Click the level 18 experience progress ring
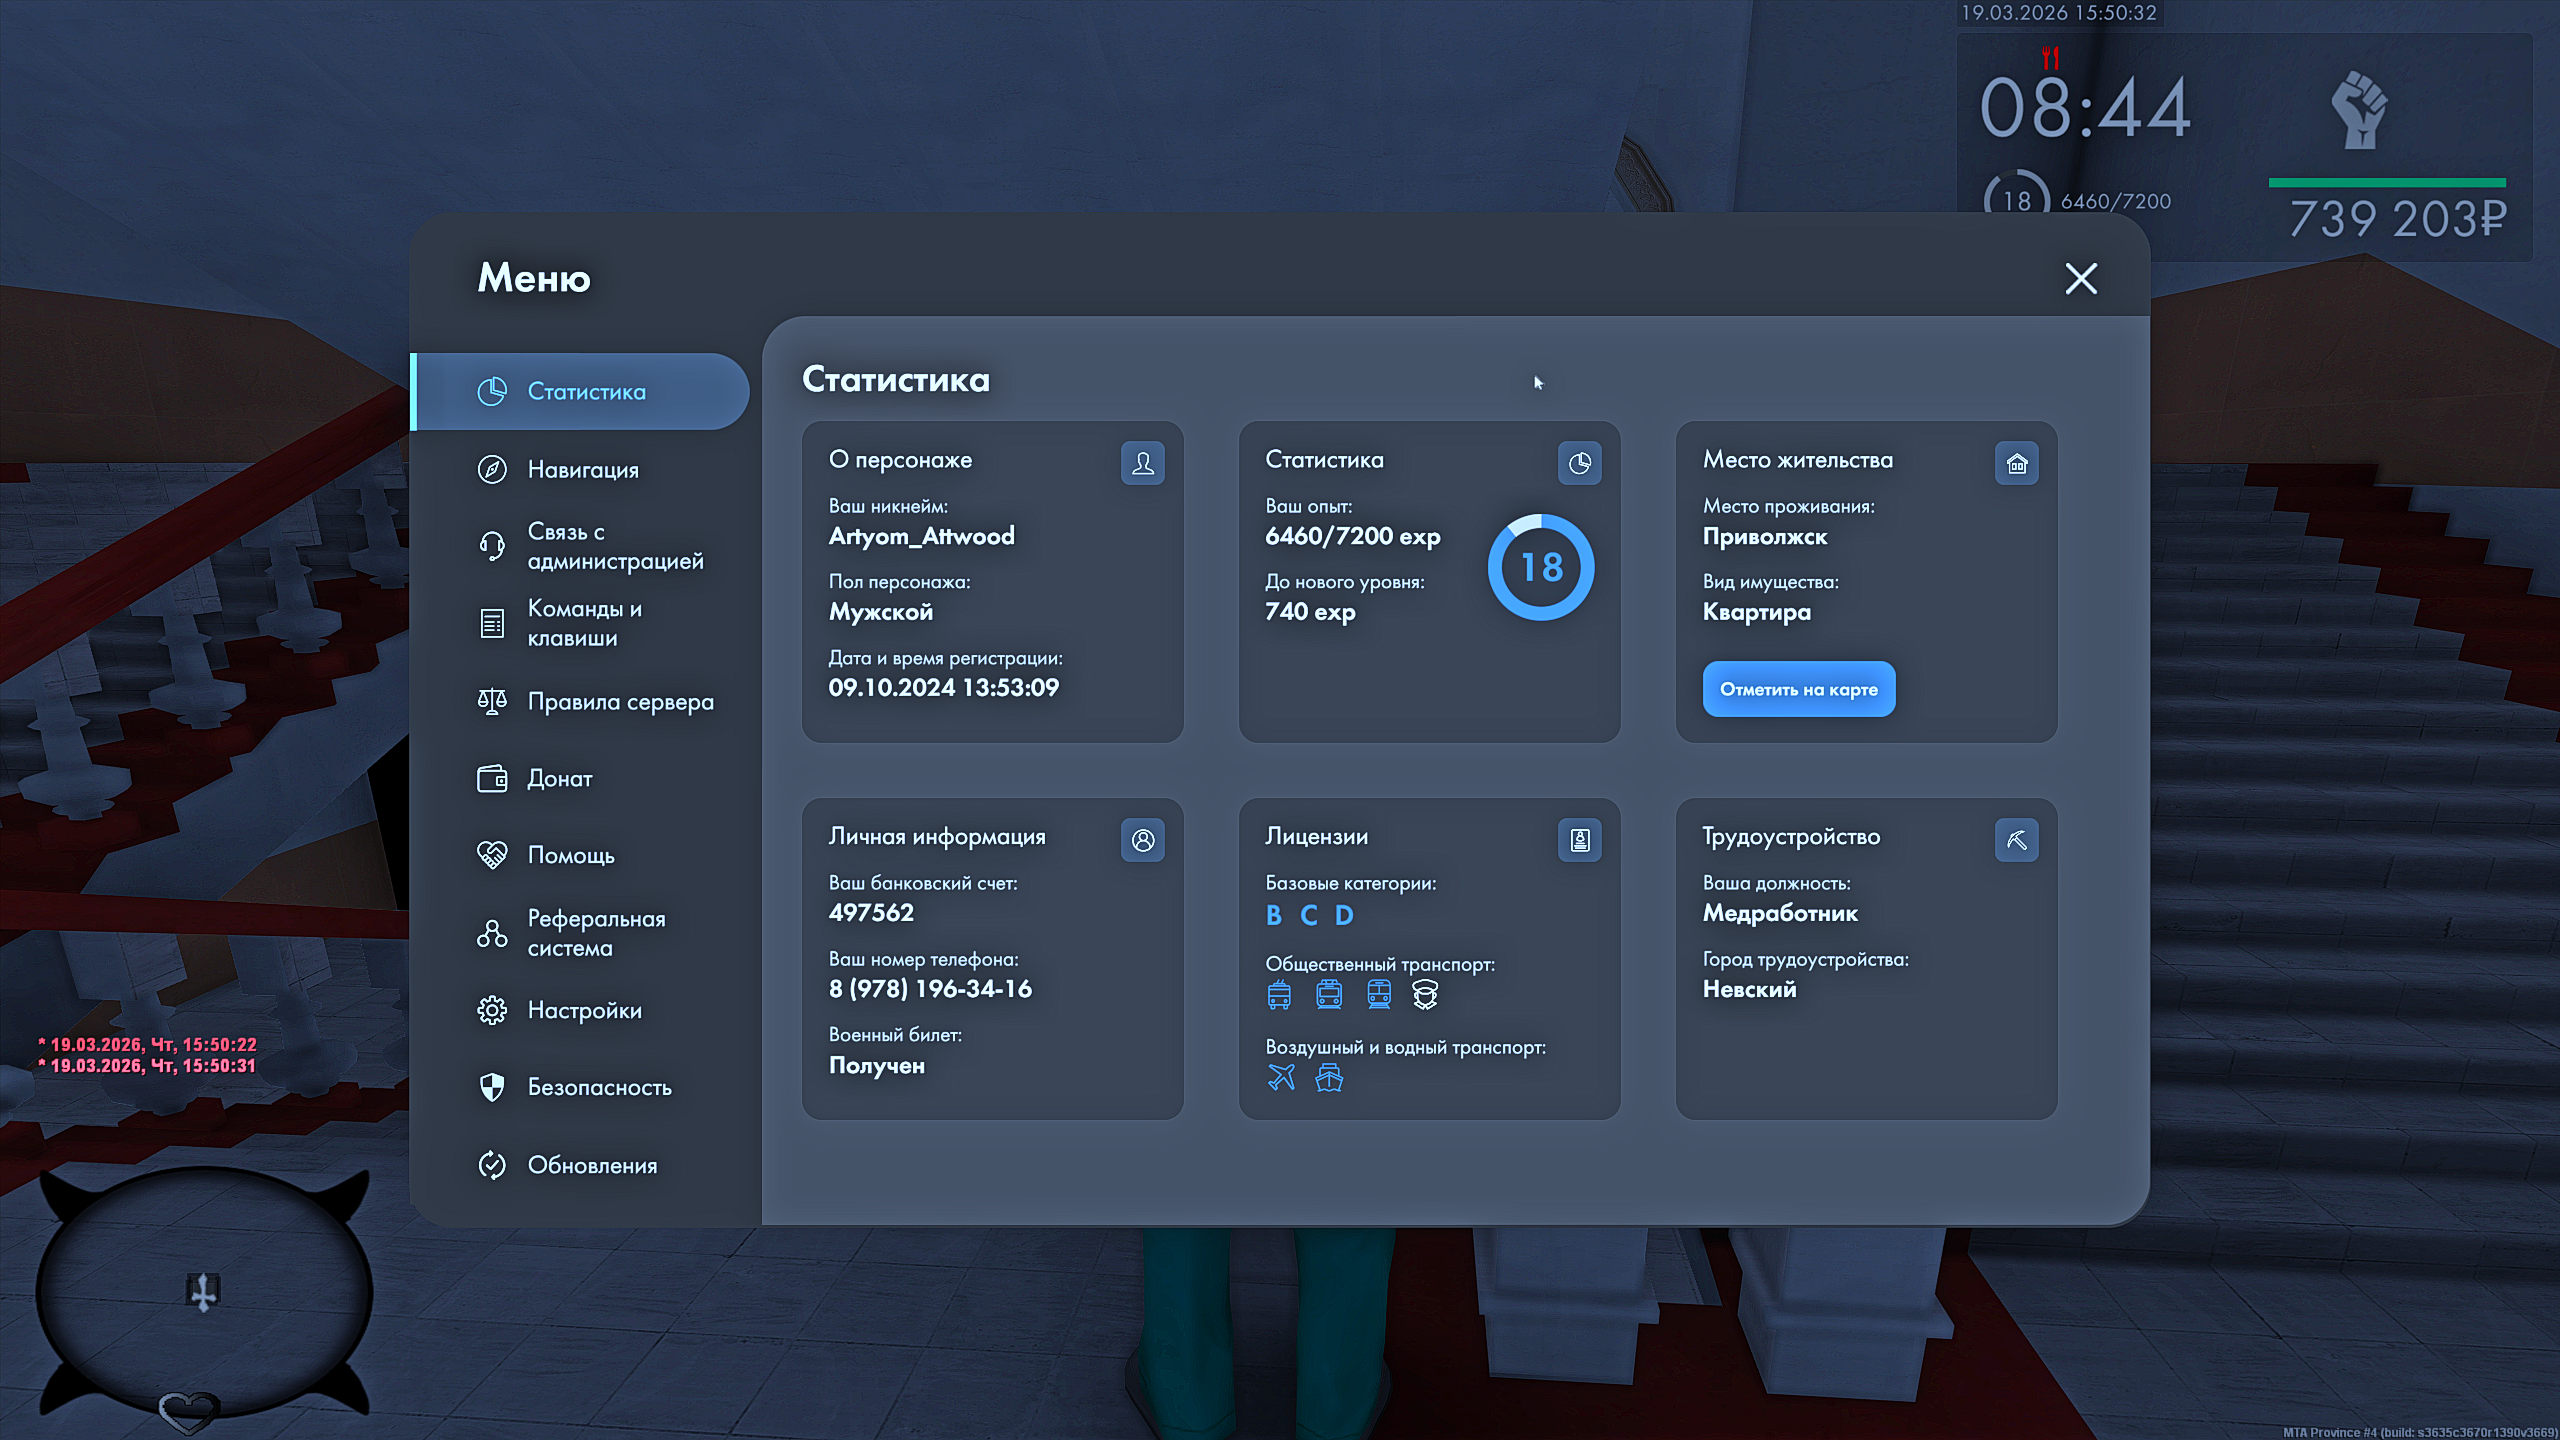Viewport: 2560px width, 1440px height. coord(1540,567)
